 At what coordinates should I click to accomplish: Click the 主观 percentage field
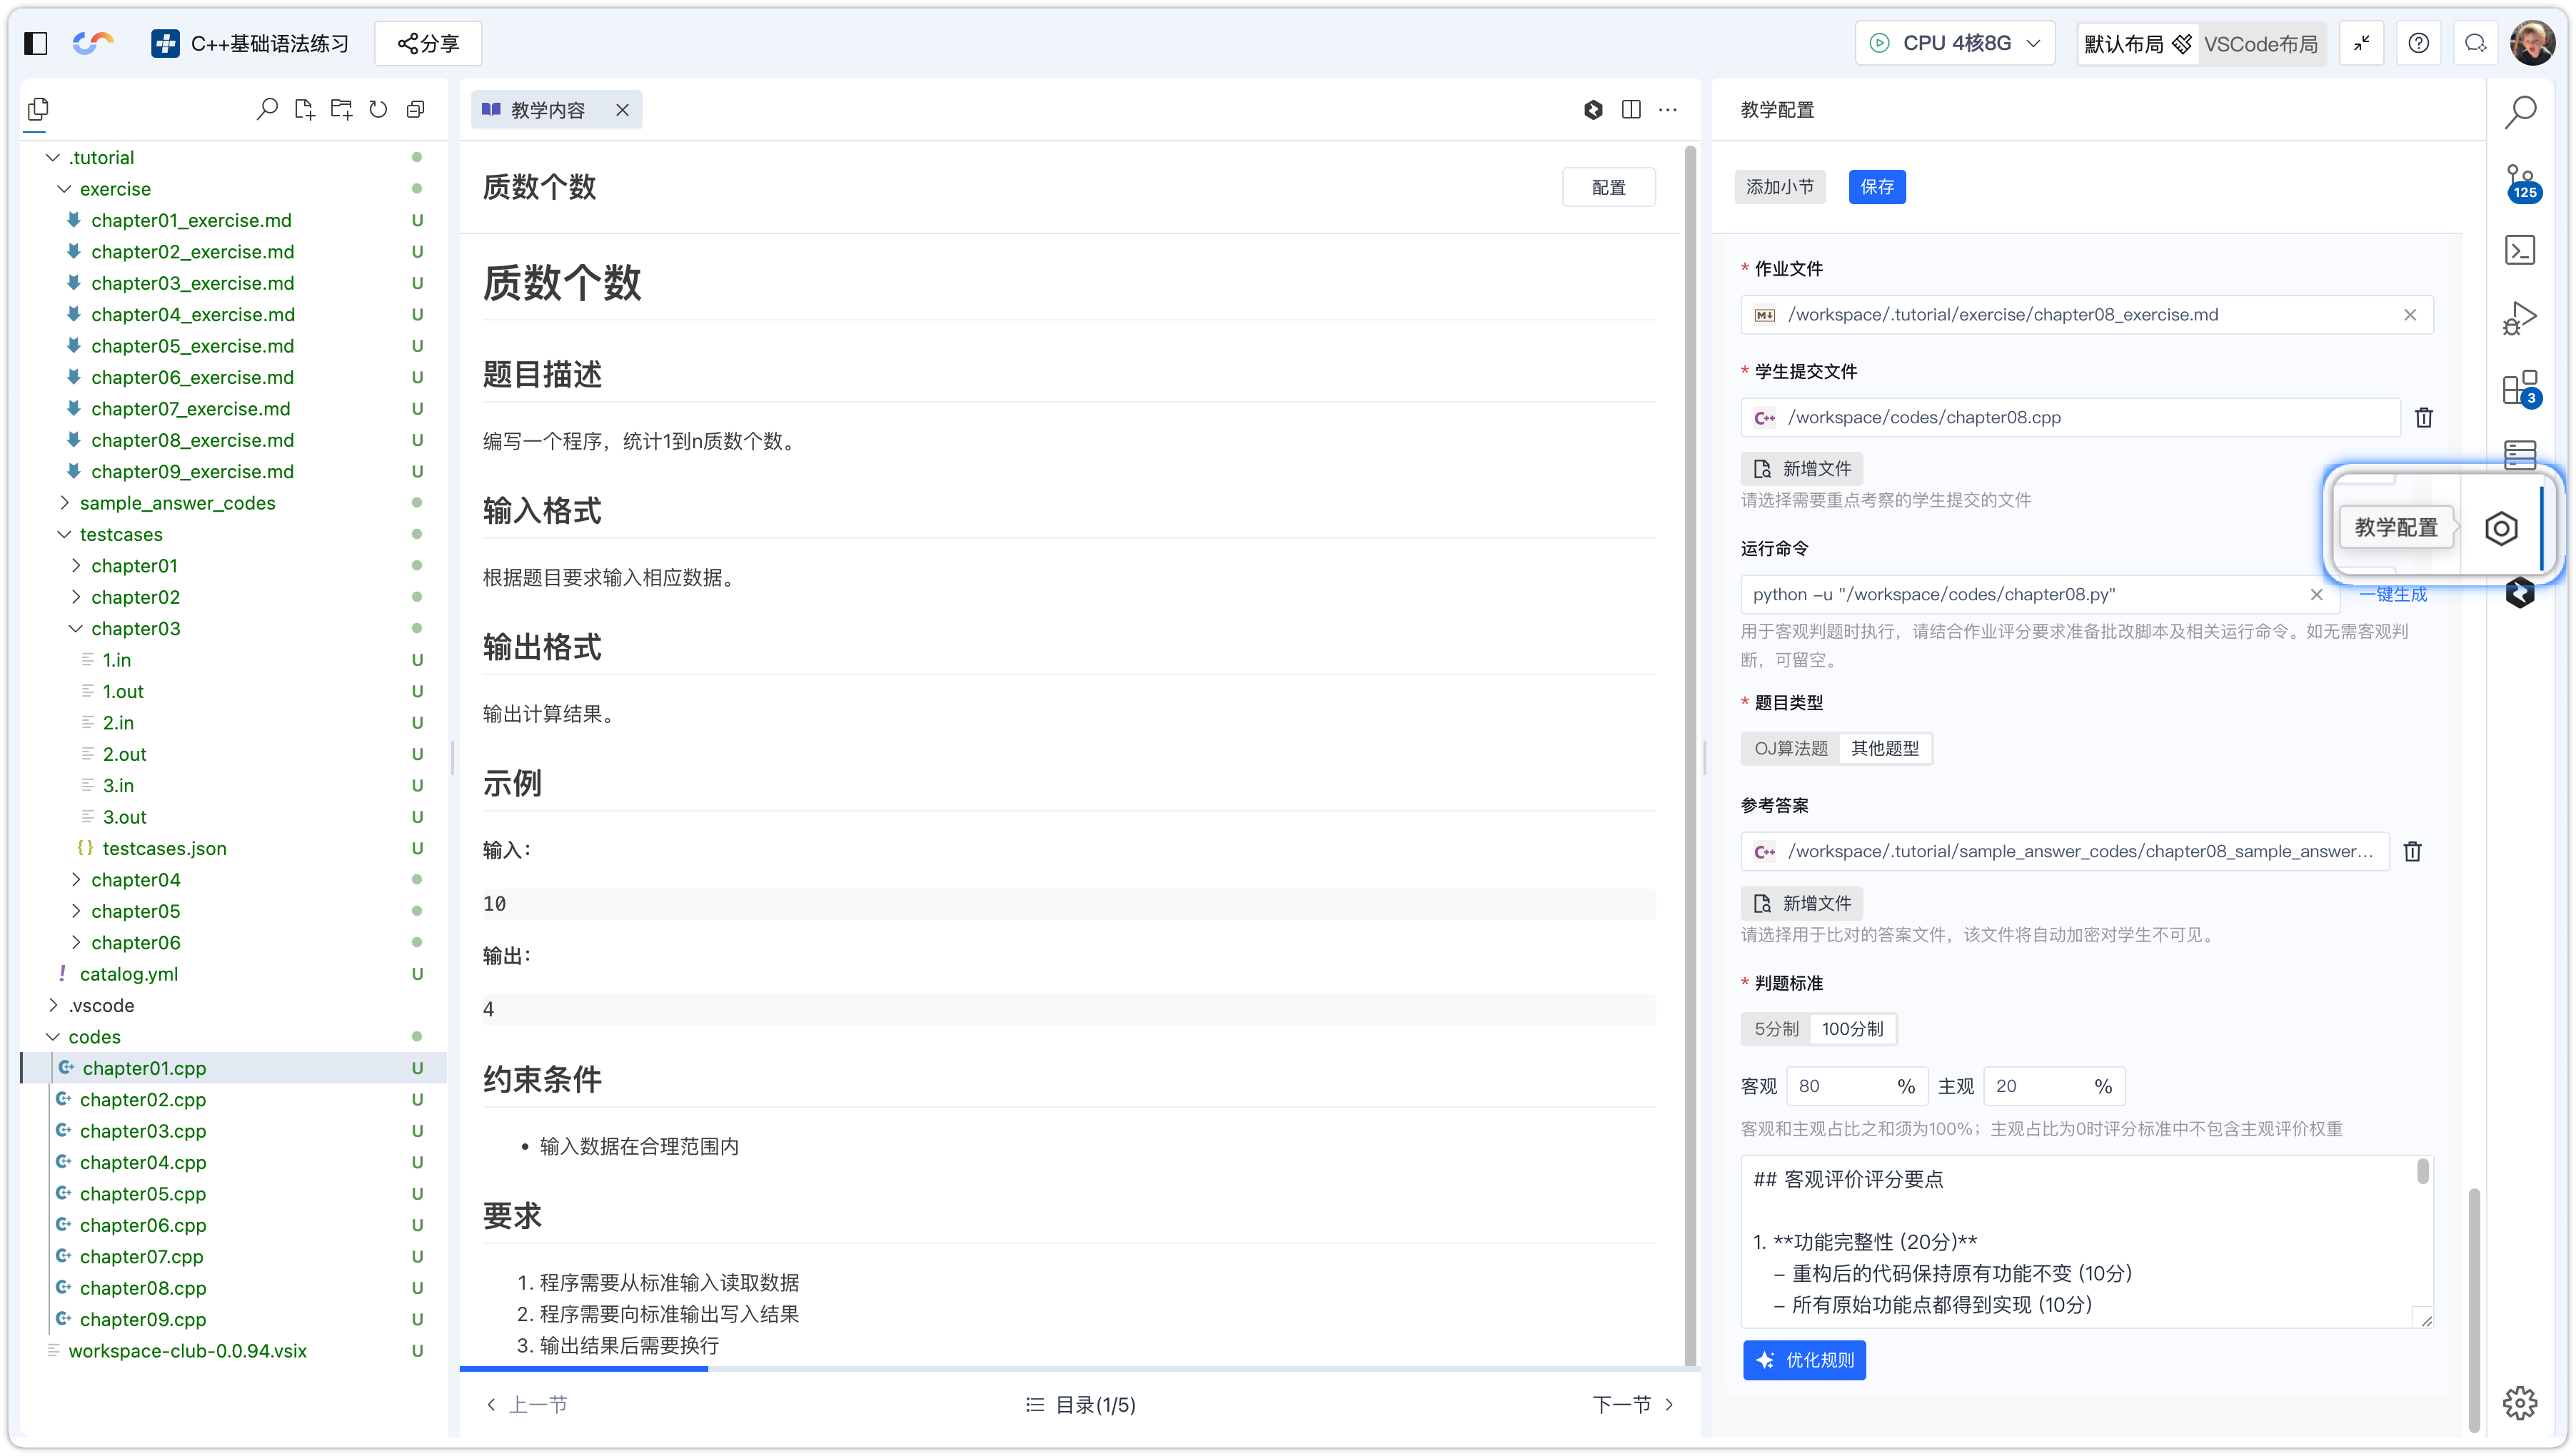(2054, 1087)
